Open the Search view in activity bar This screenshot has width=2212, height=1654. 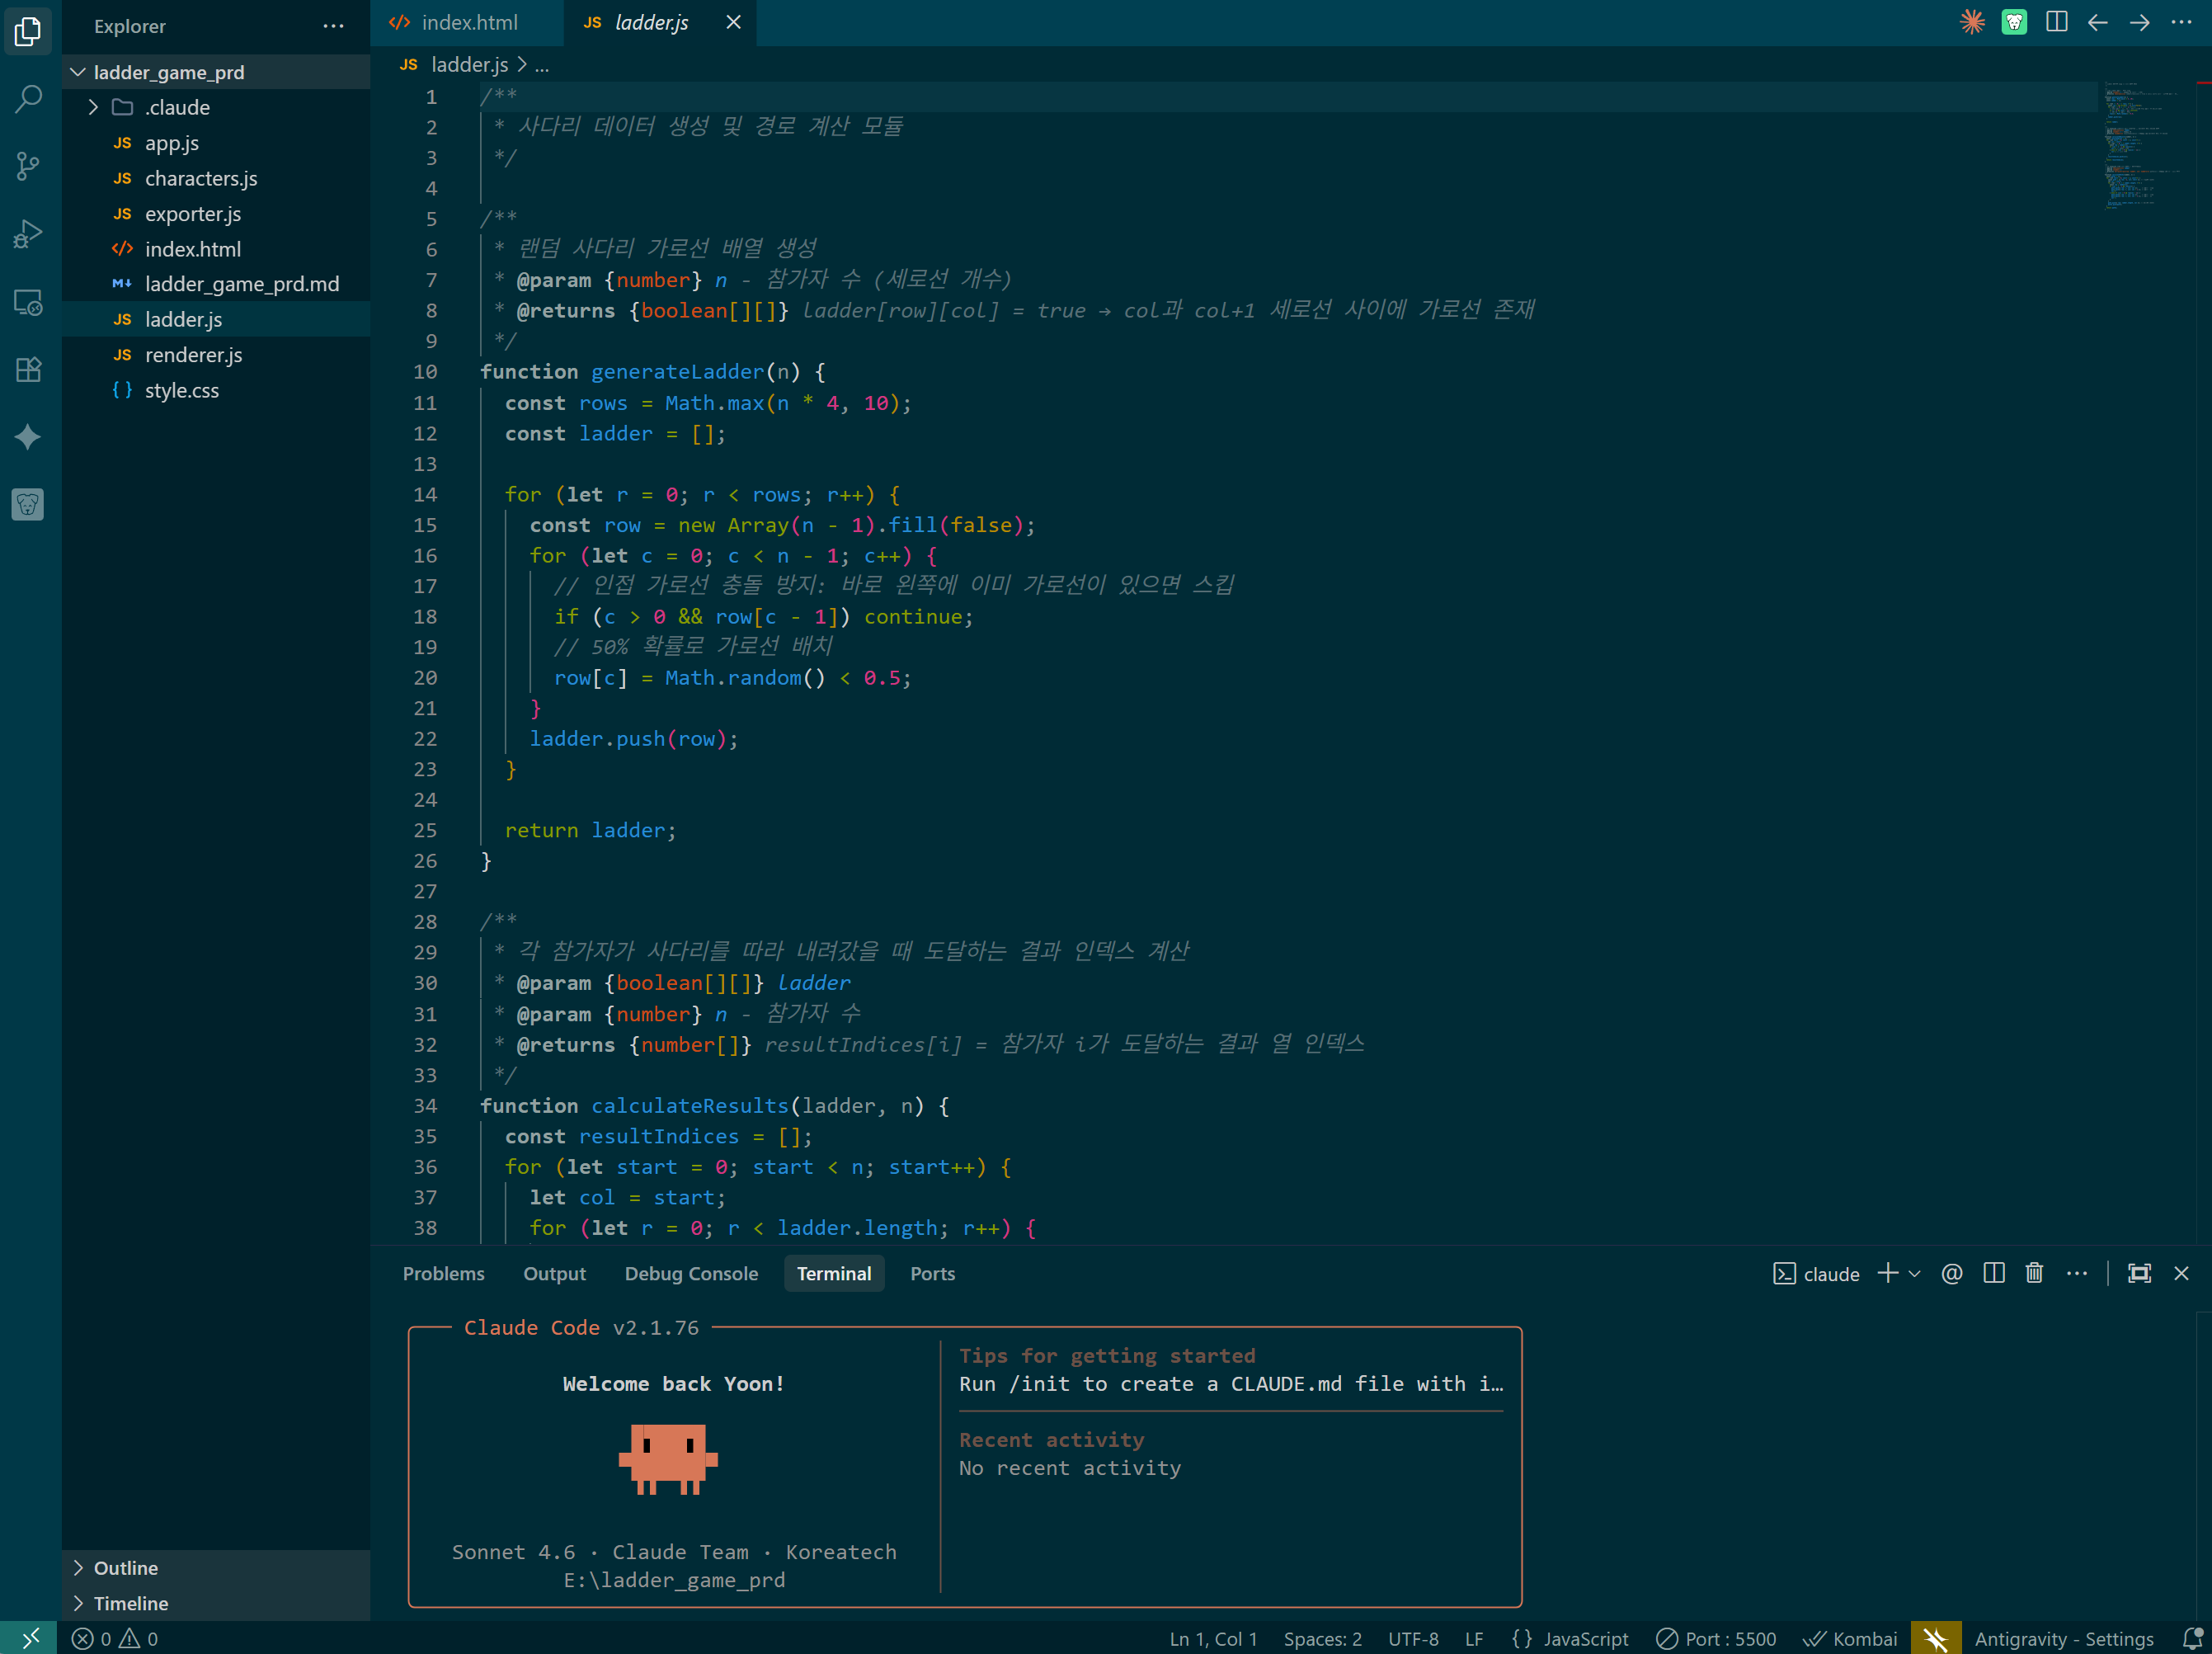tap(29, 99)
